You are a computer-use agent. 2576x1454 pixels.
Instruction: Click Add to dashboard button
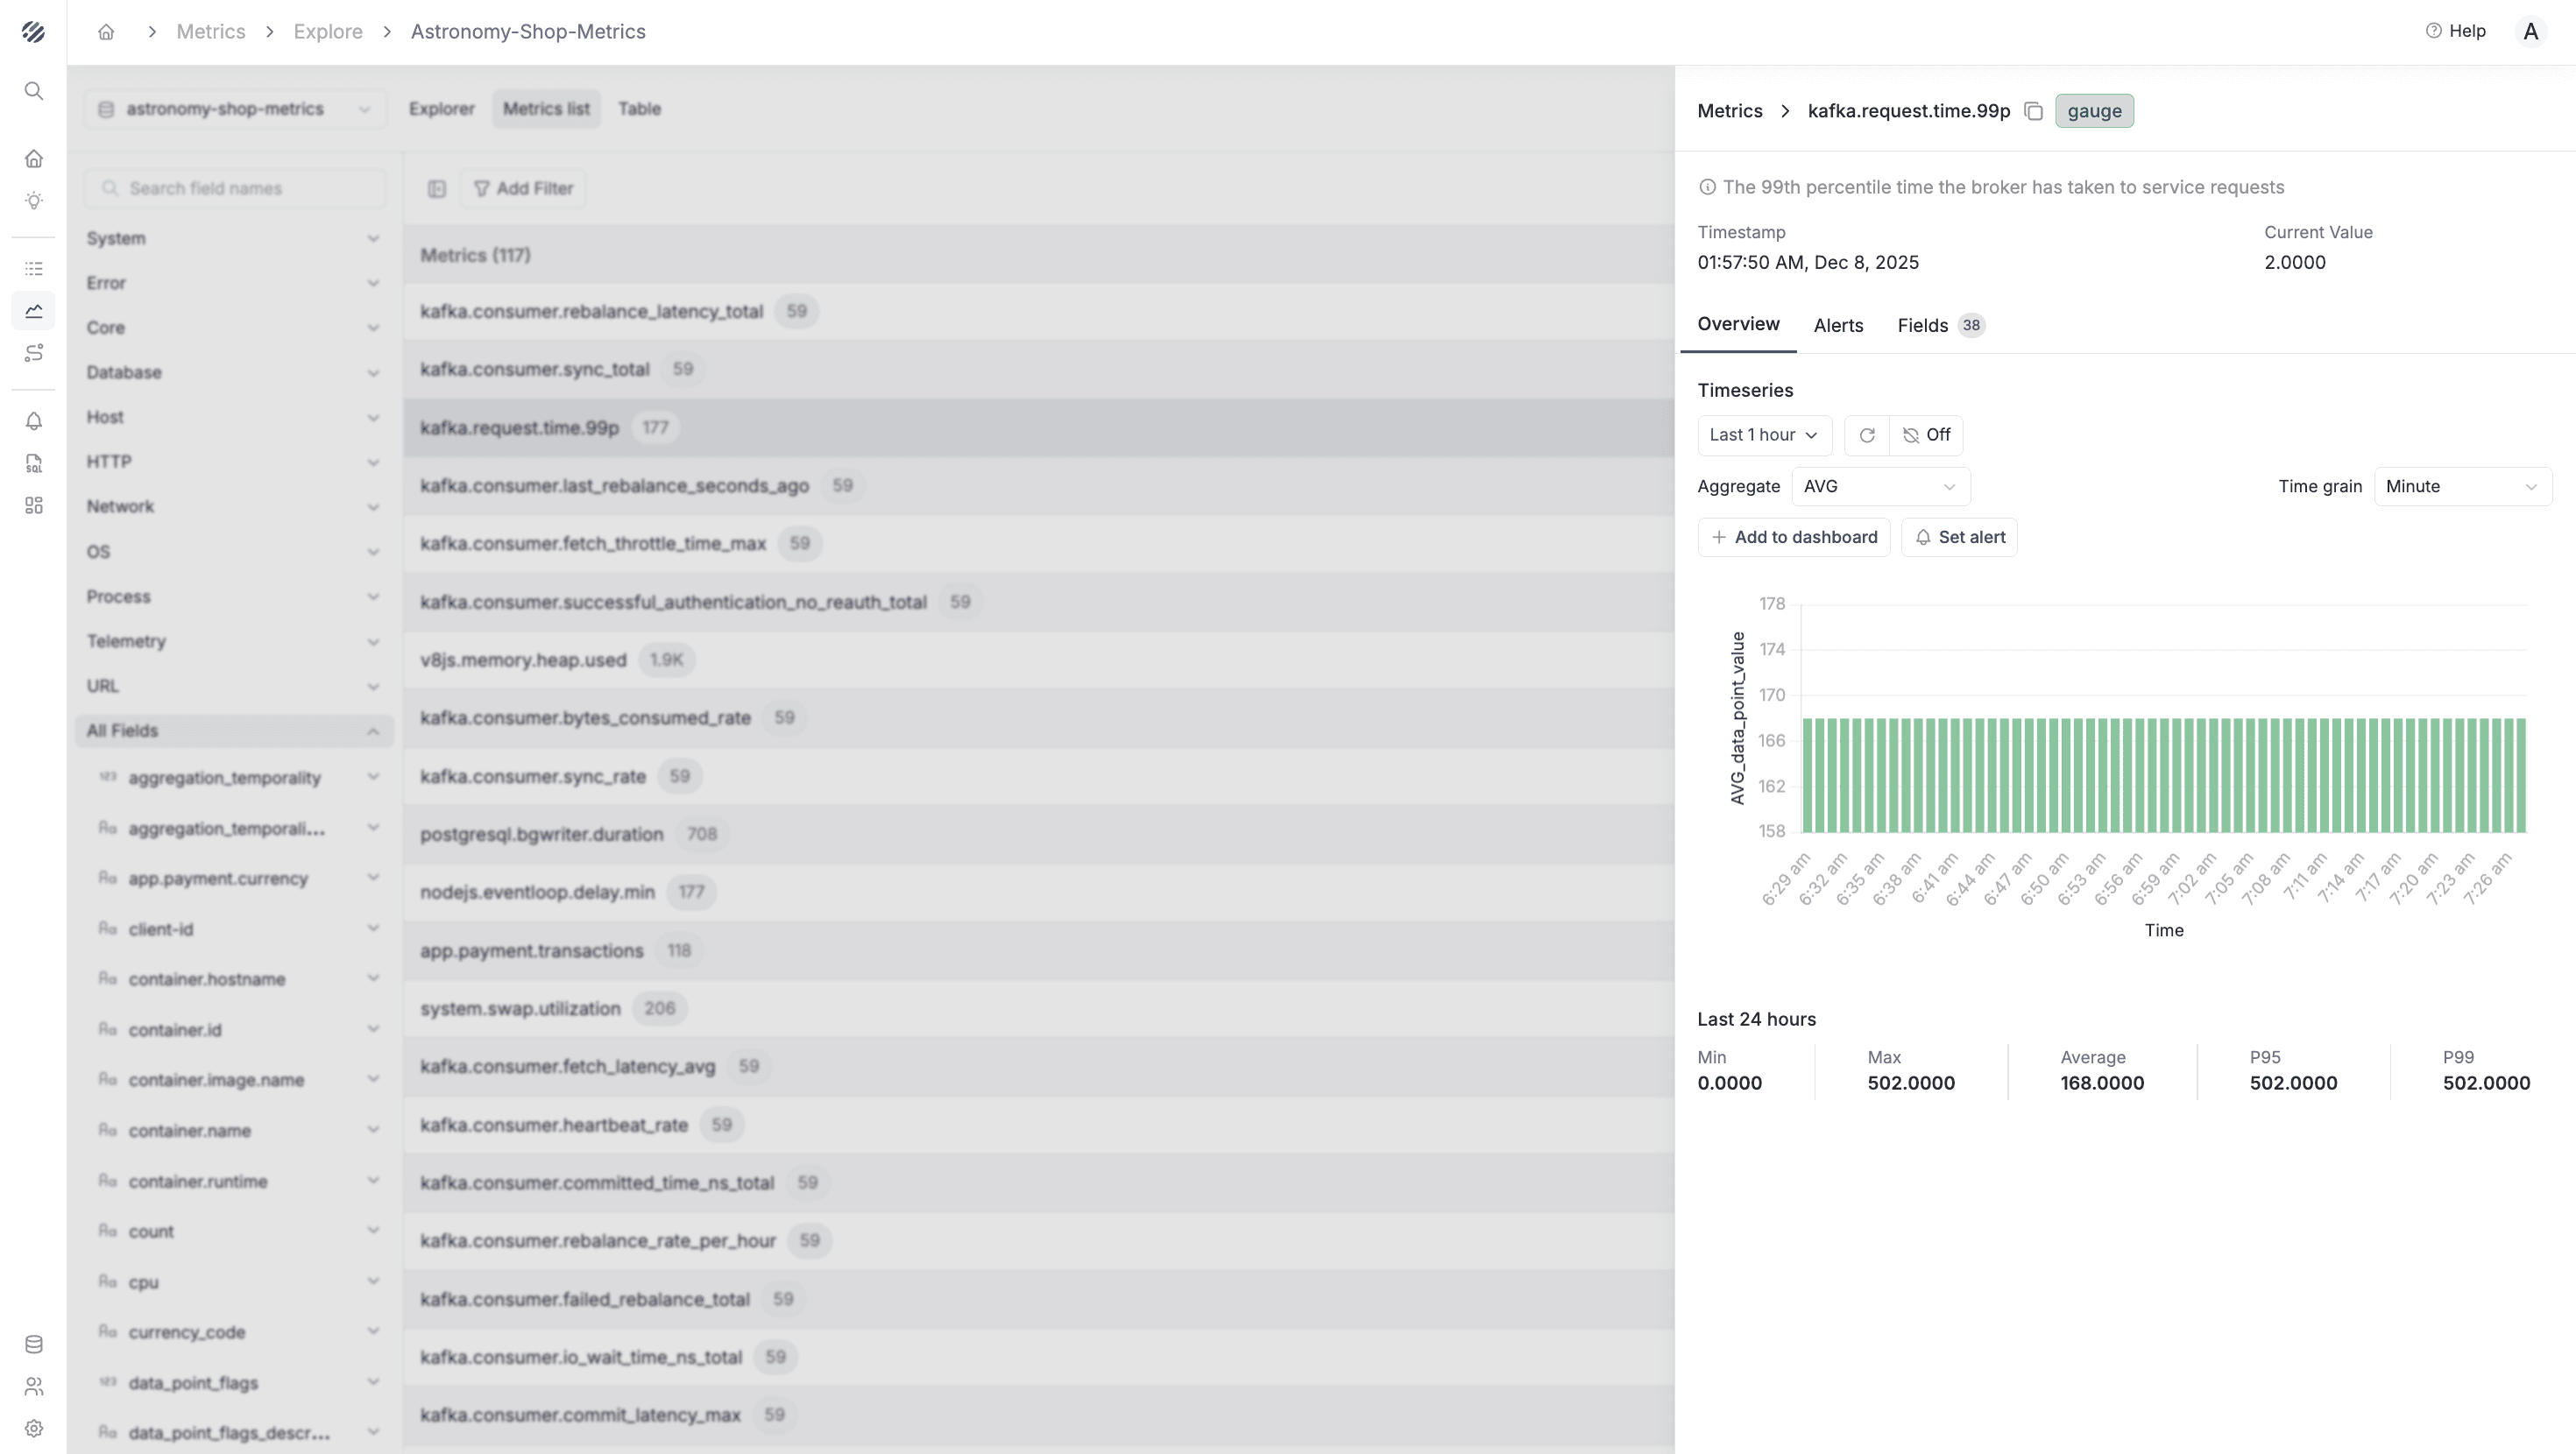pos(1794,537)
